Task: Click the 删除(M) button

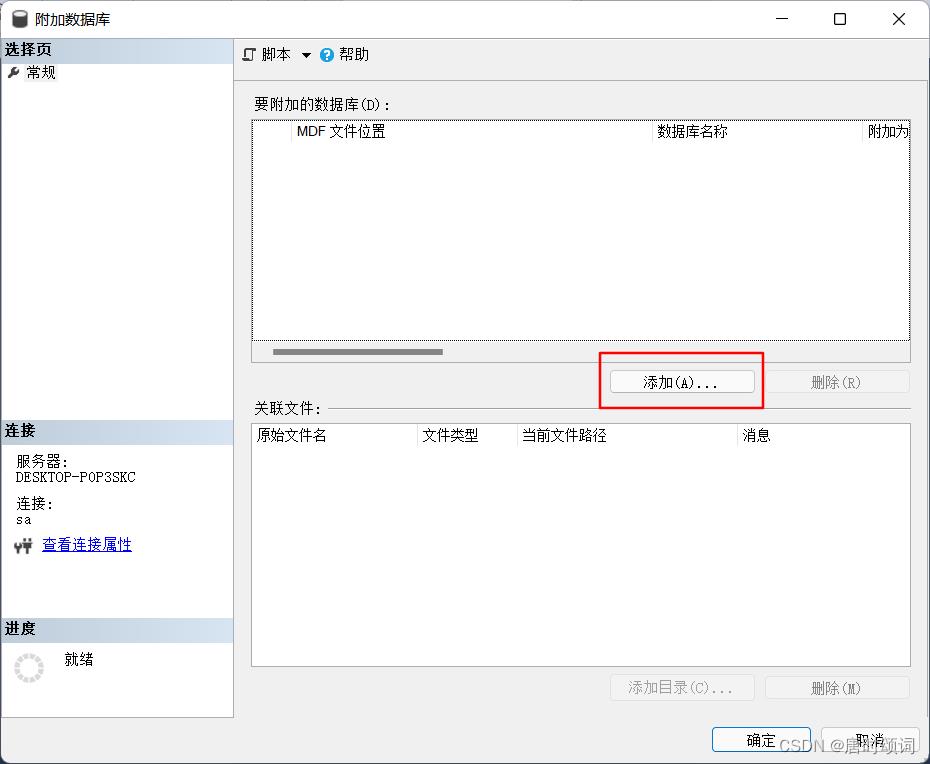Action: (x=837, y=687)
